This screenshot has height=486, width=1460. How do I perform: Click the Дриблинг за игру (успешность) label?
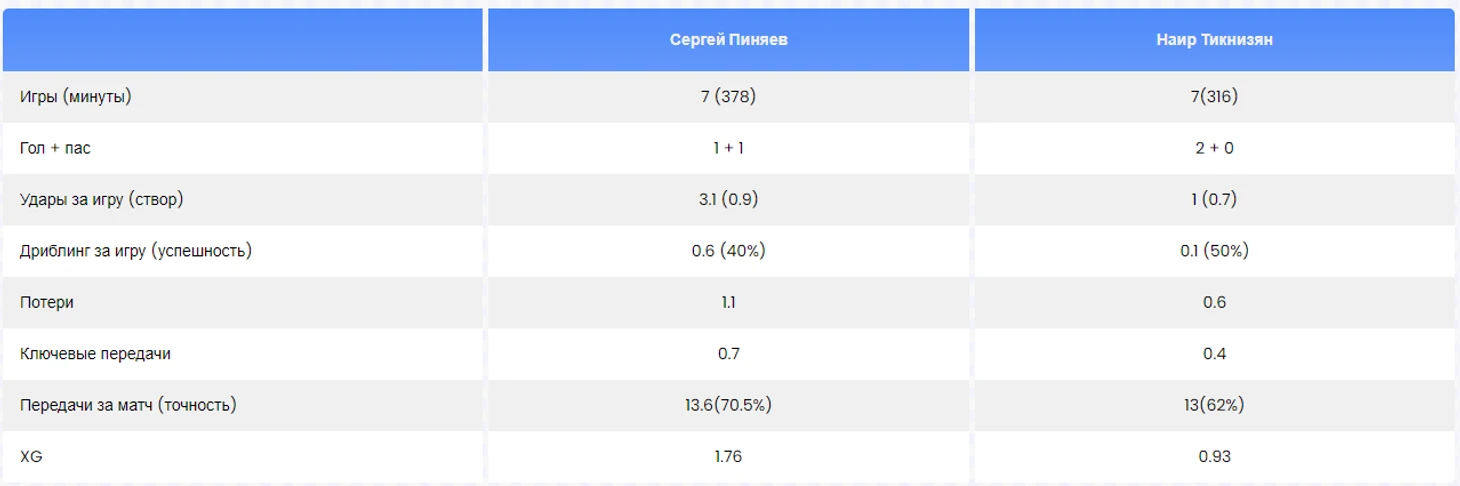[x=136, y=250]
